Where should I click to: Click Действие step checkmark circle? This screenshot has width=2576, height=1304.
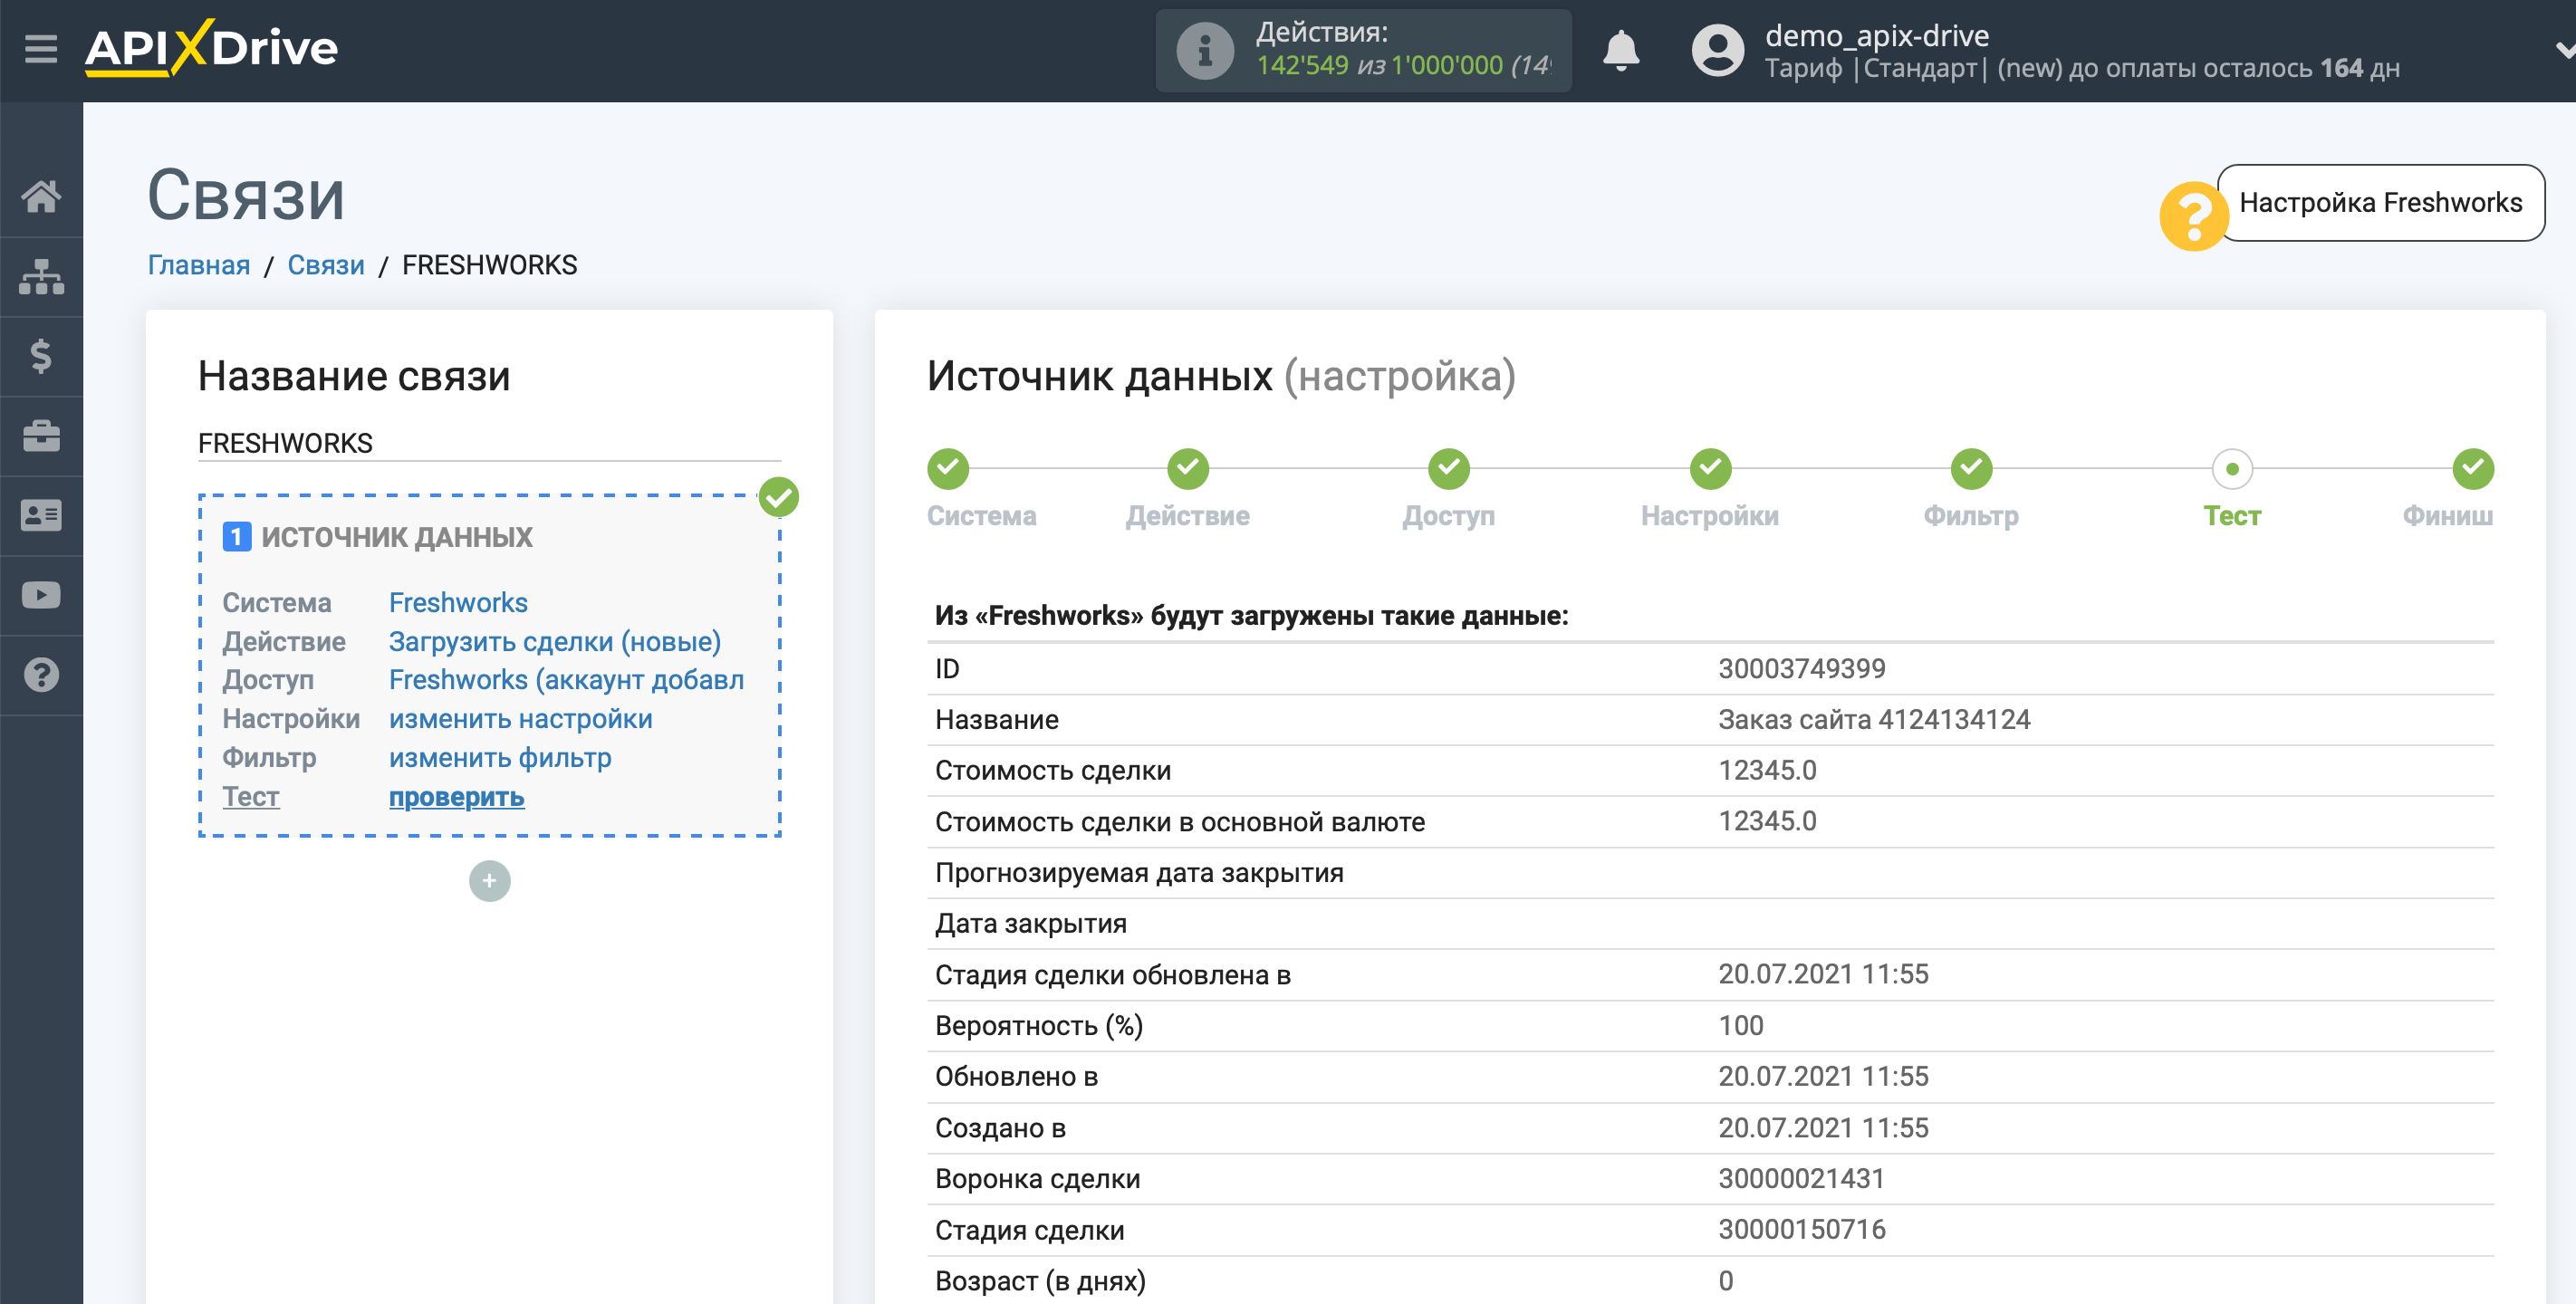click(x=1188, y=468)
